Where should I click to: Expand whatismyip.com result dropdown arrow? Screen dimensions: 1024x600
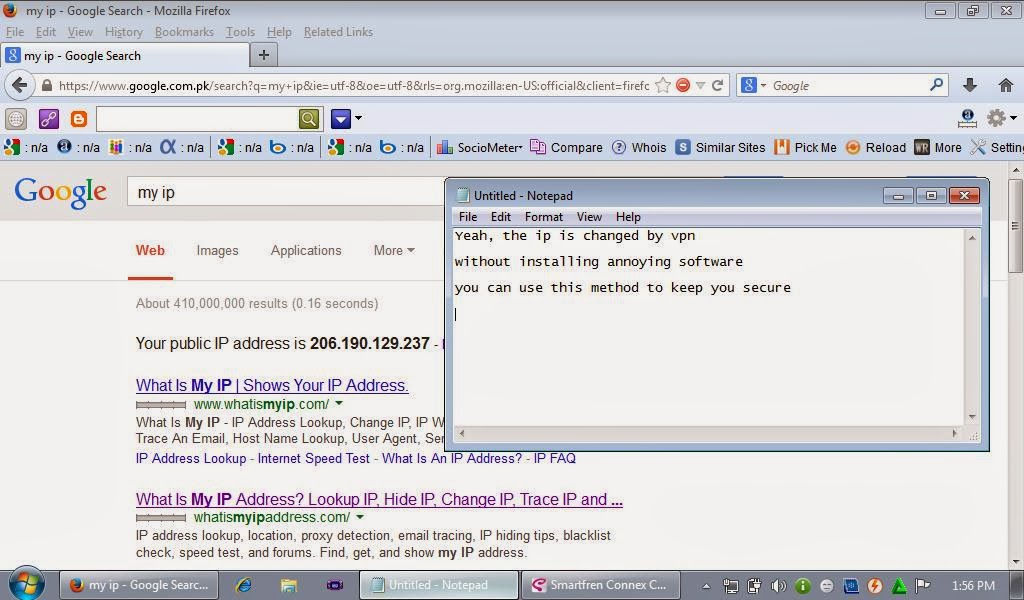(338, 403)
